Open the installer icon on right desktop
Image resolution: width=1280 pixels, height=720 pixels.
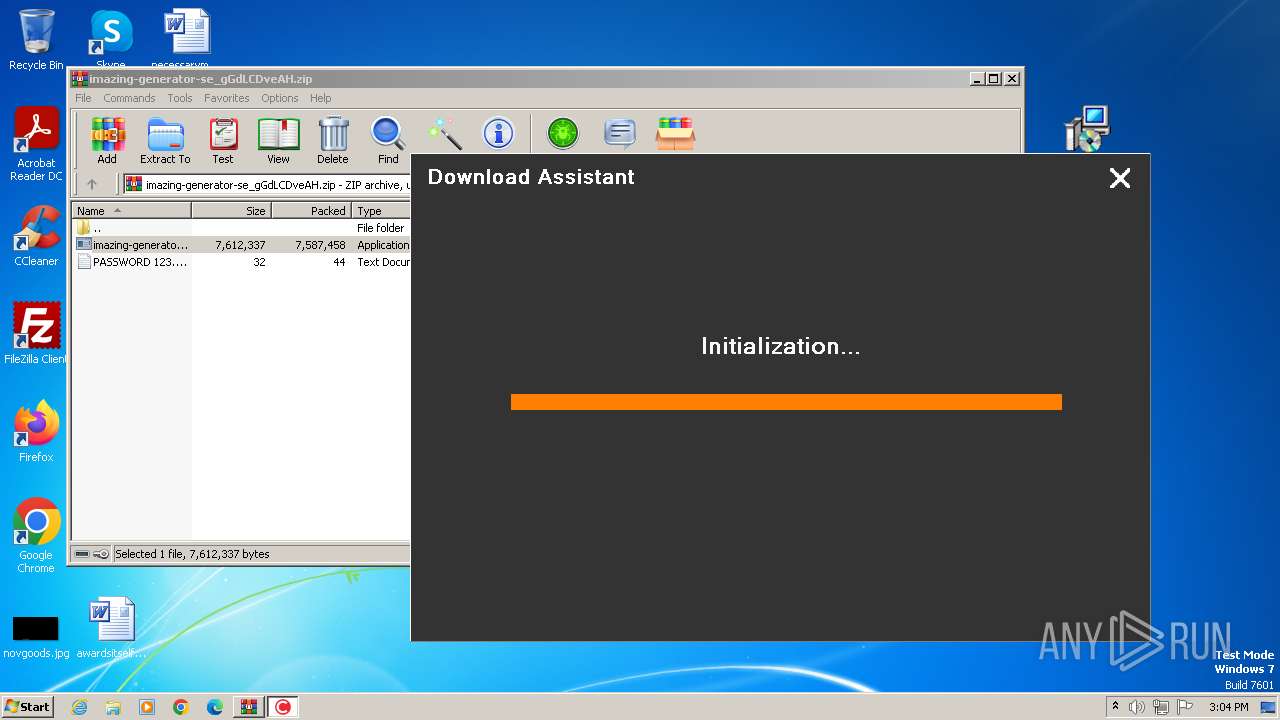pos(1087,128)
